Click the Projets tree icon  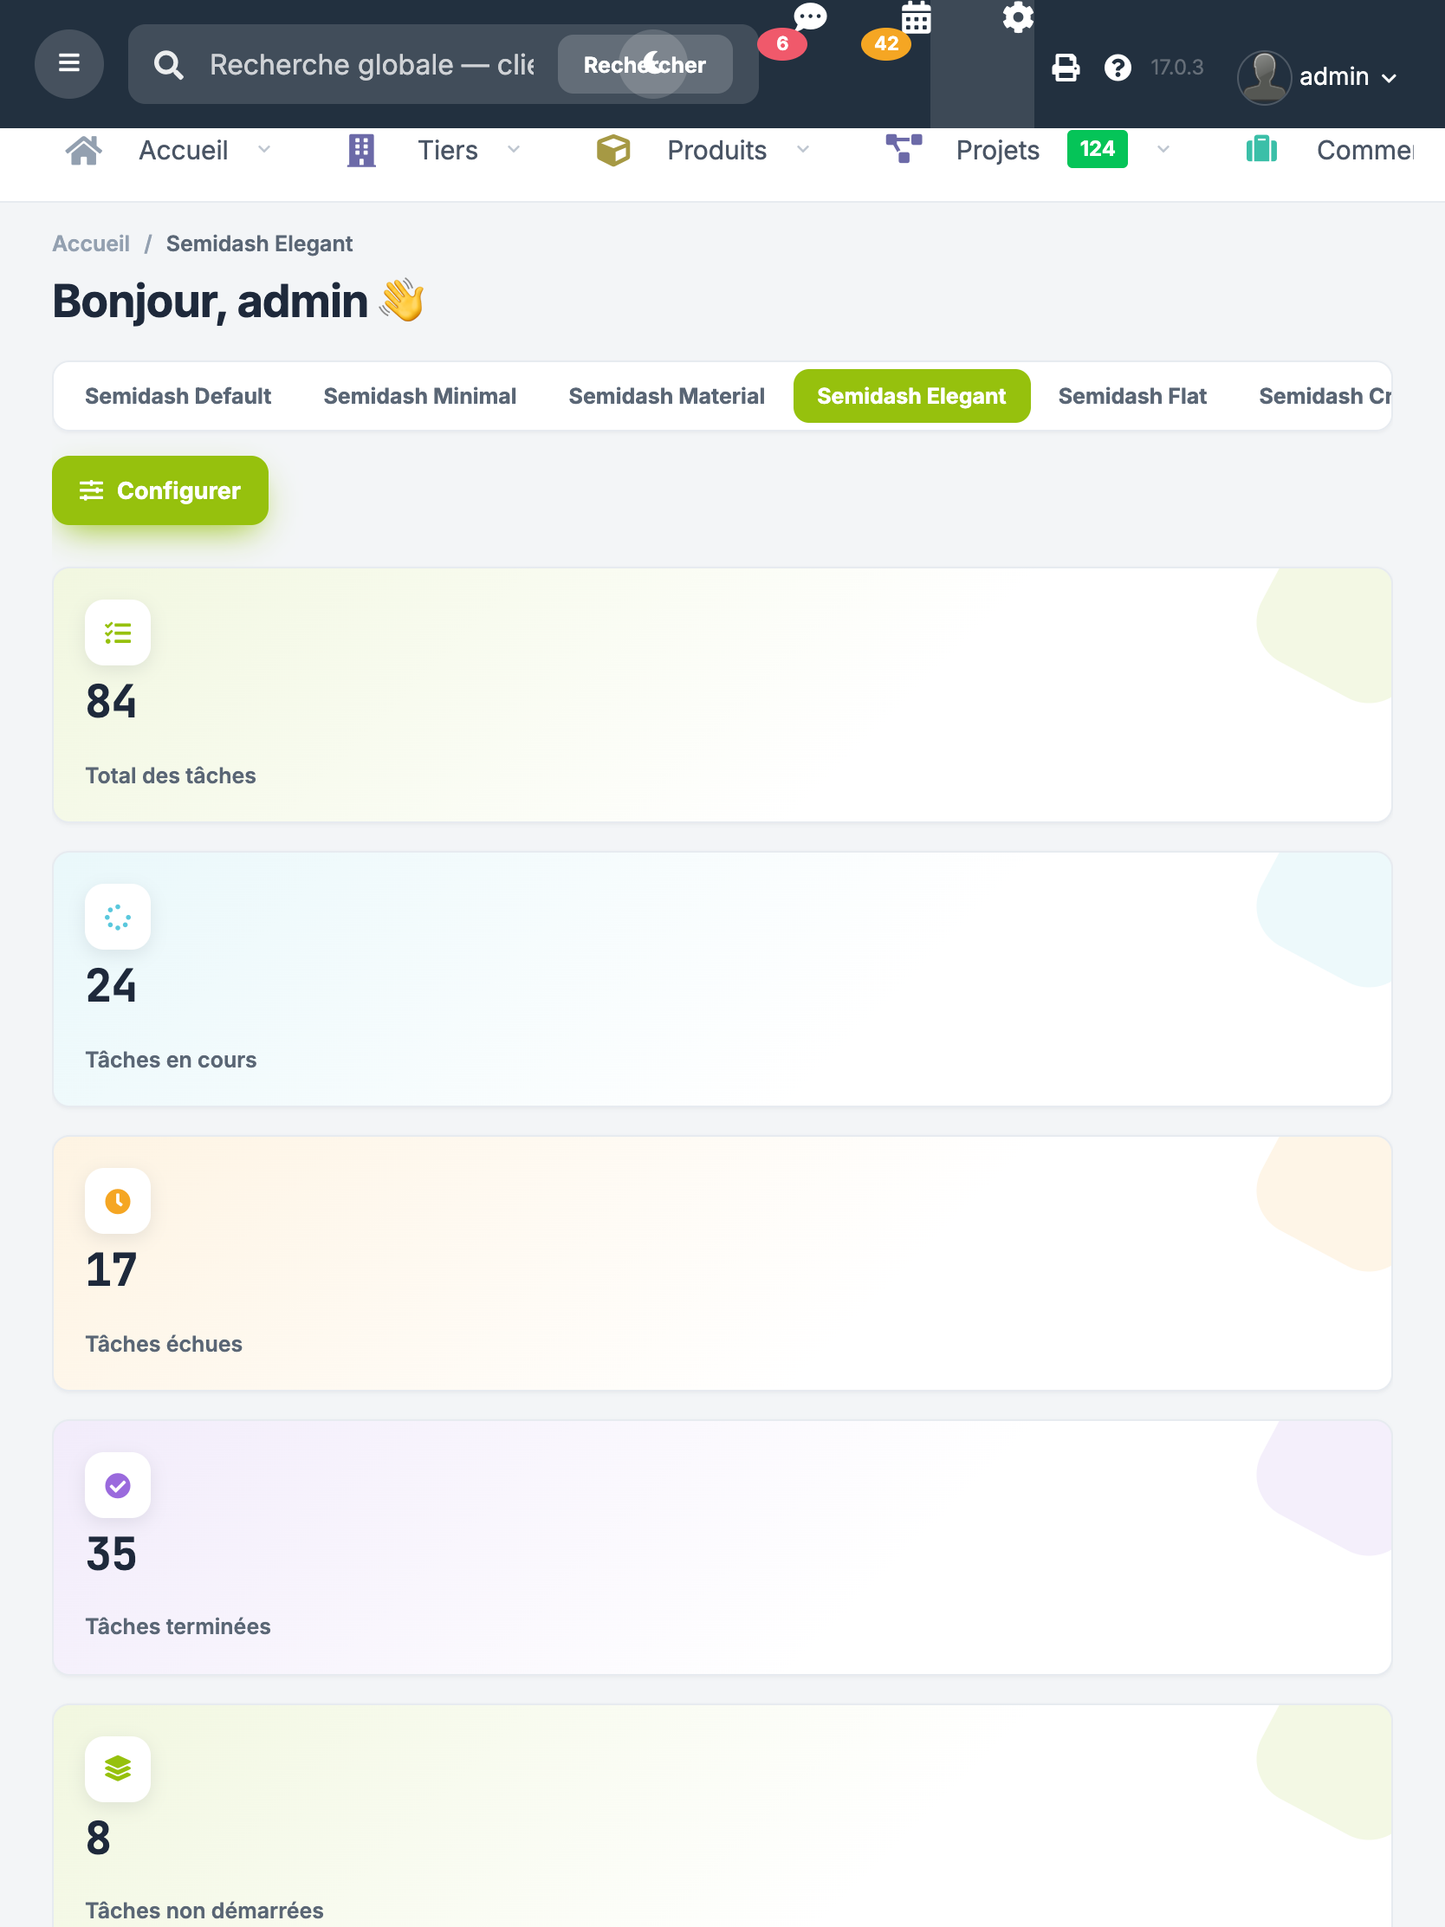pyautogui.click(x=904, y=149)
